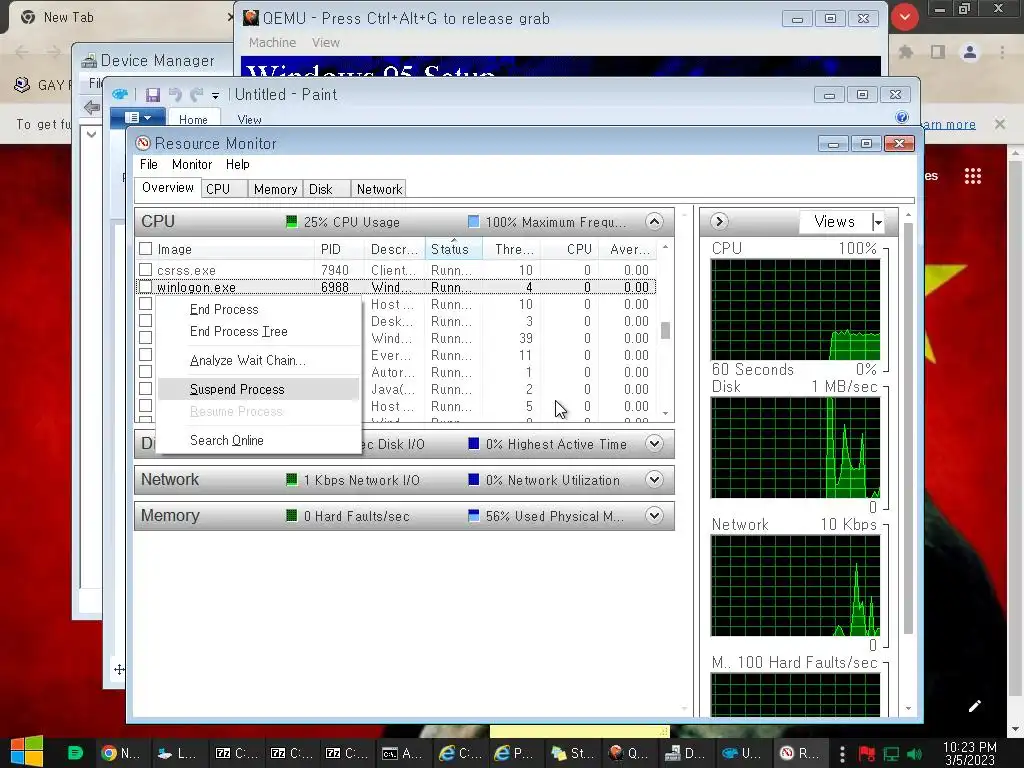This screenshot has height=768, width=1024.
Task: Click the Views button
Action: tap(835, 222)
